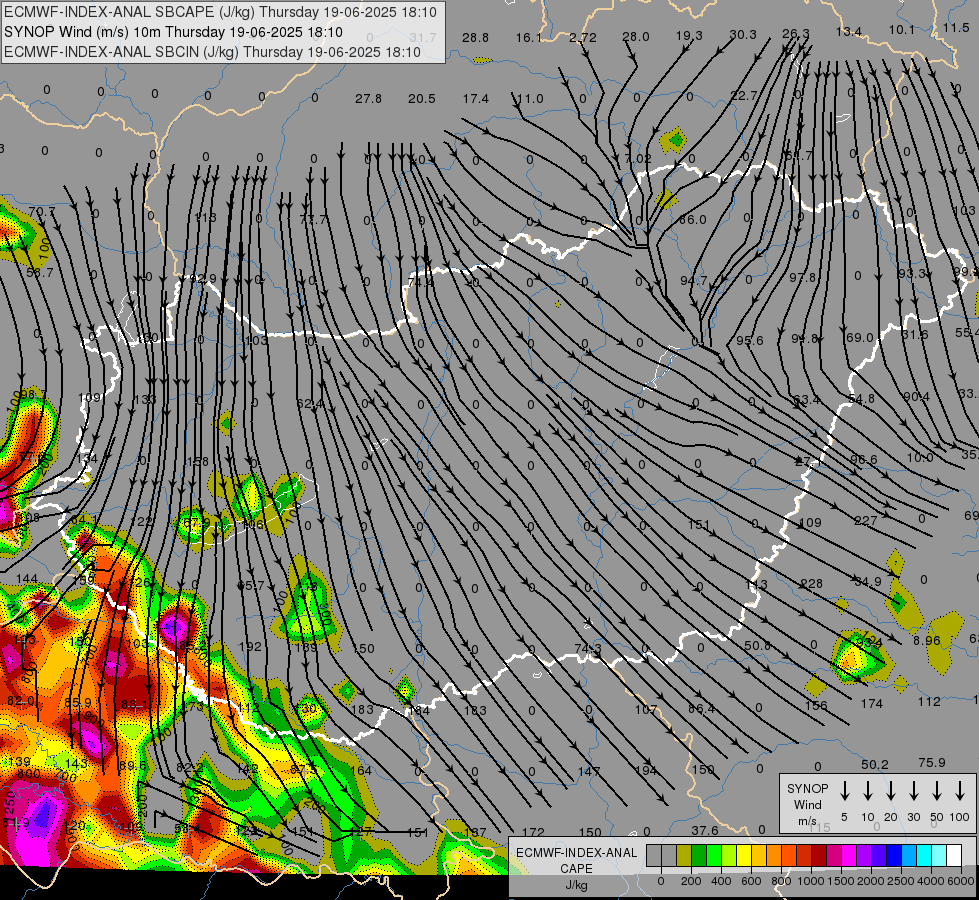This screenshot has height=900, width=979.
Task: Click the '112' value on the map
Action: 929,702
